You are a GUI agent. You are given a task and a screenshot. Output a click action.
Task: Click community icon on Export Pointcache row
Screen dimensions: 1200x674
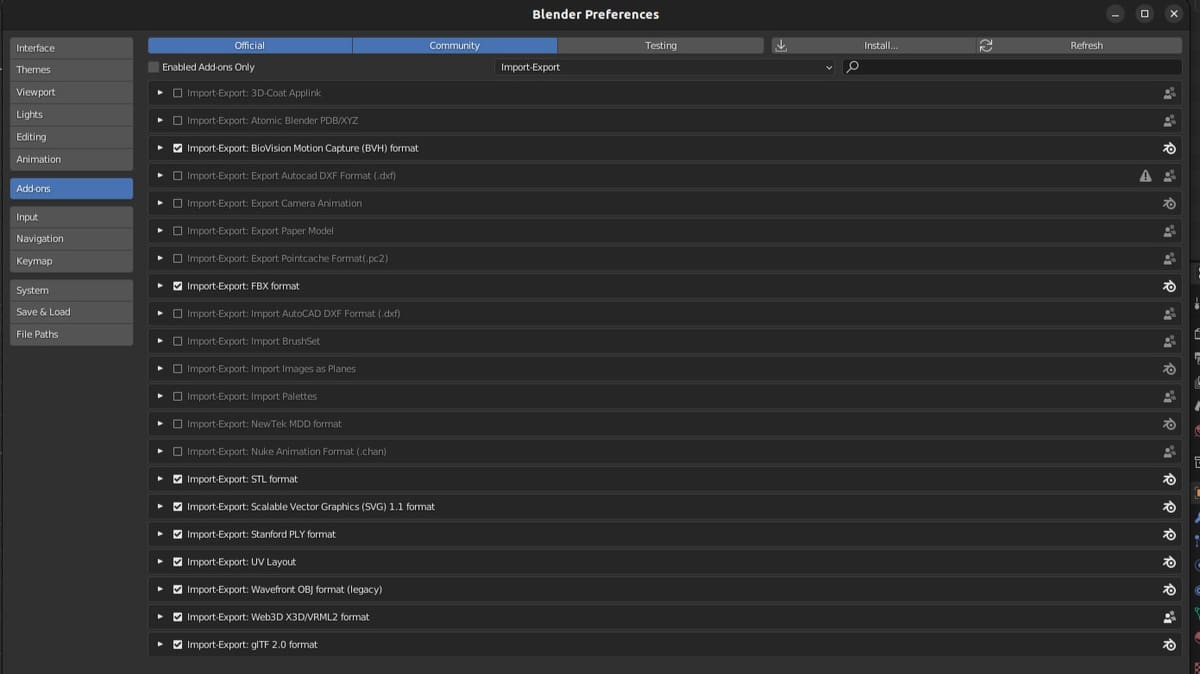coord(1169,259)
